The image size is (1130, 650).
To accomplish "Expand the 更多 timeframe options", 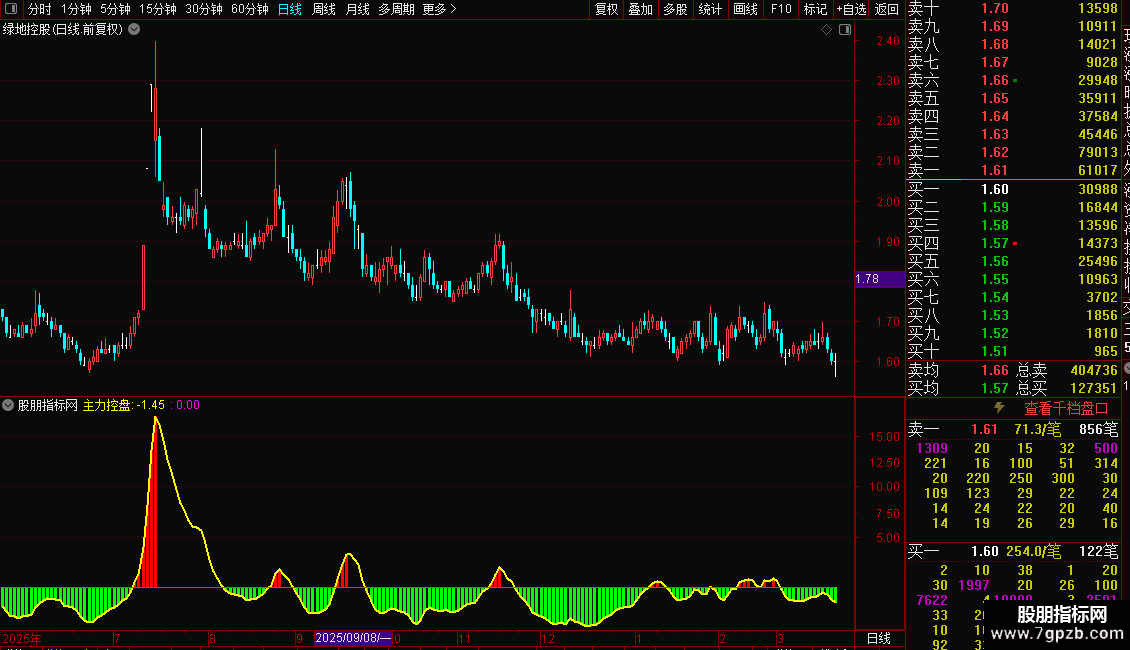I will [x=439, y=9].
